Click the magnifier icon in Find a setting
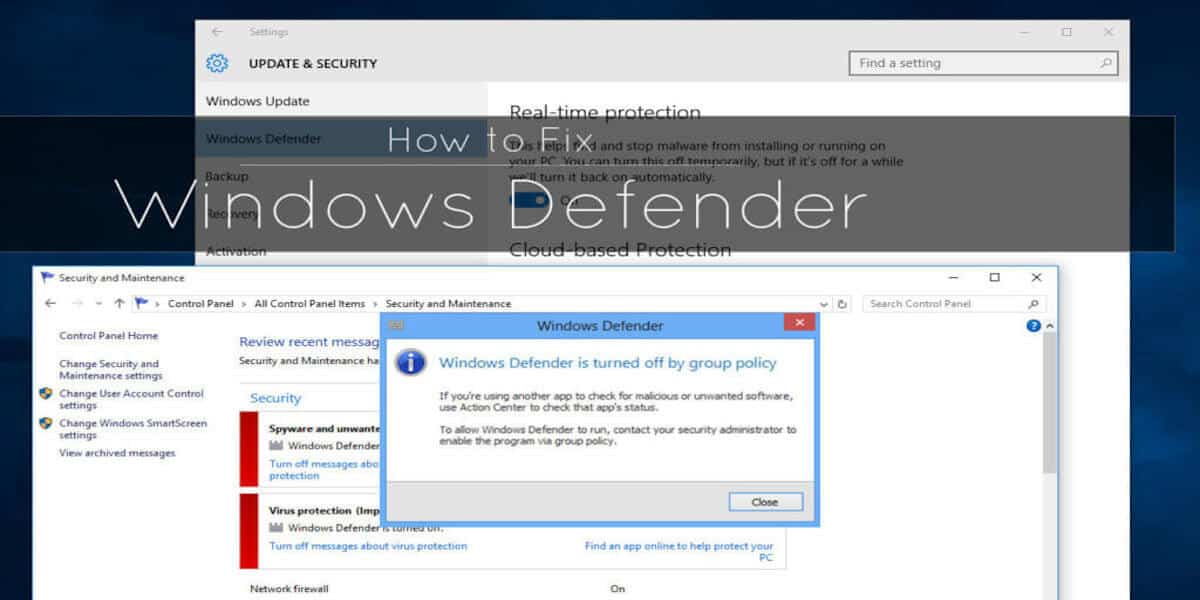 (x=1104, y=62)
